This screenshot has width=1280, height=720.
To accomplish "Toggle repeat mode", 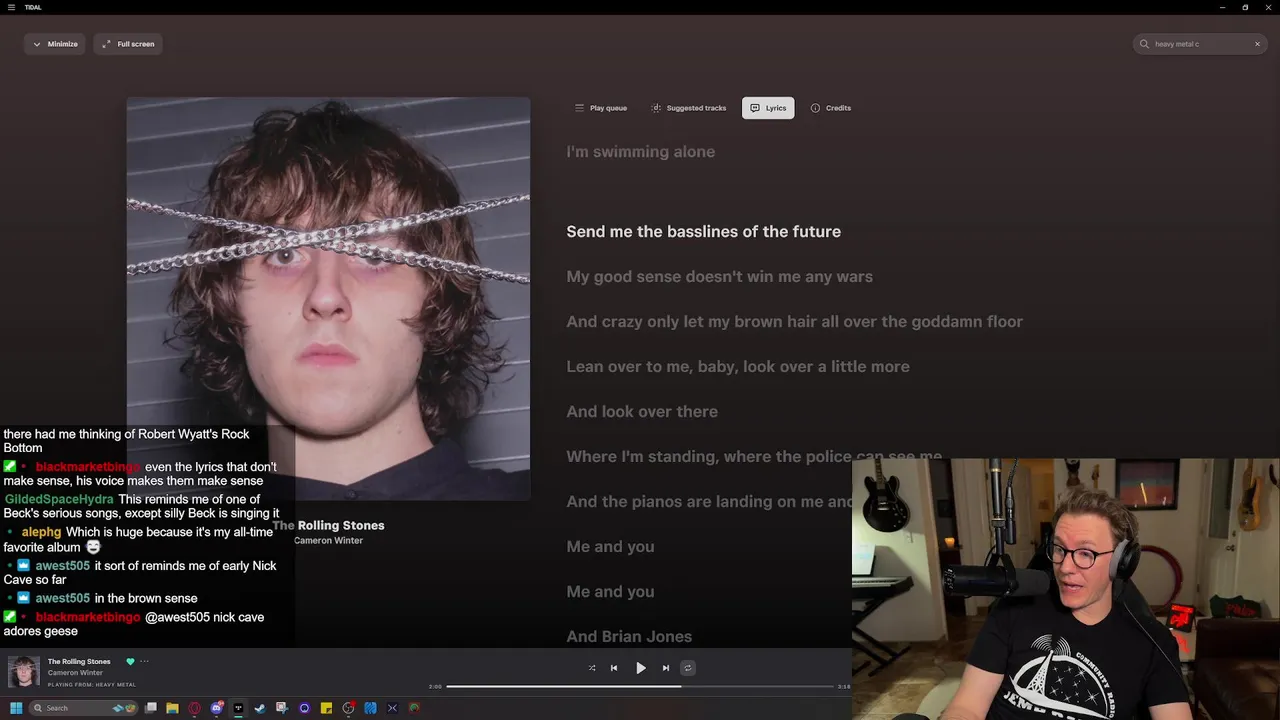I will [687, 668].
